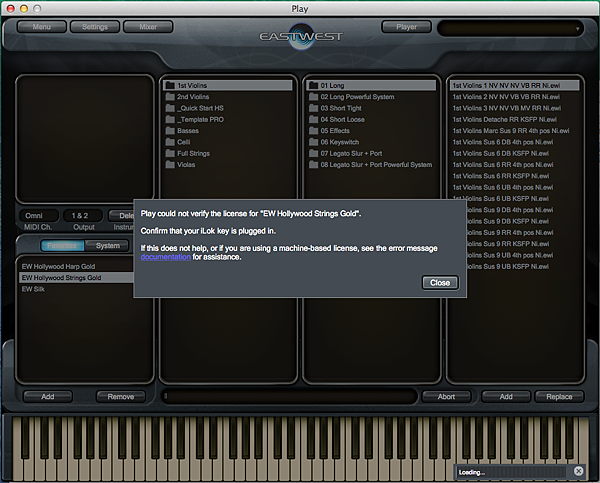Click the empty loaded-instruments list
This screenshot has height=483, width=600.
(85, 139)
